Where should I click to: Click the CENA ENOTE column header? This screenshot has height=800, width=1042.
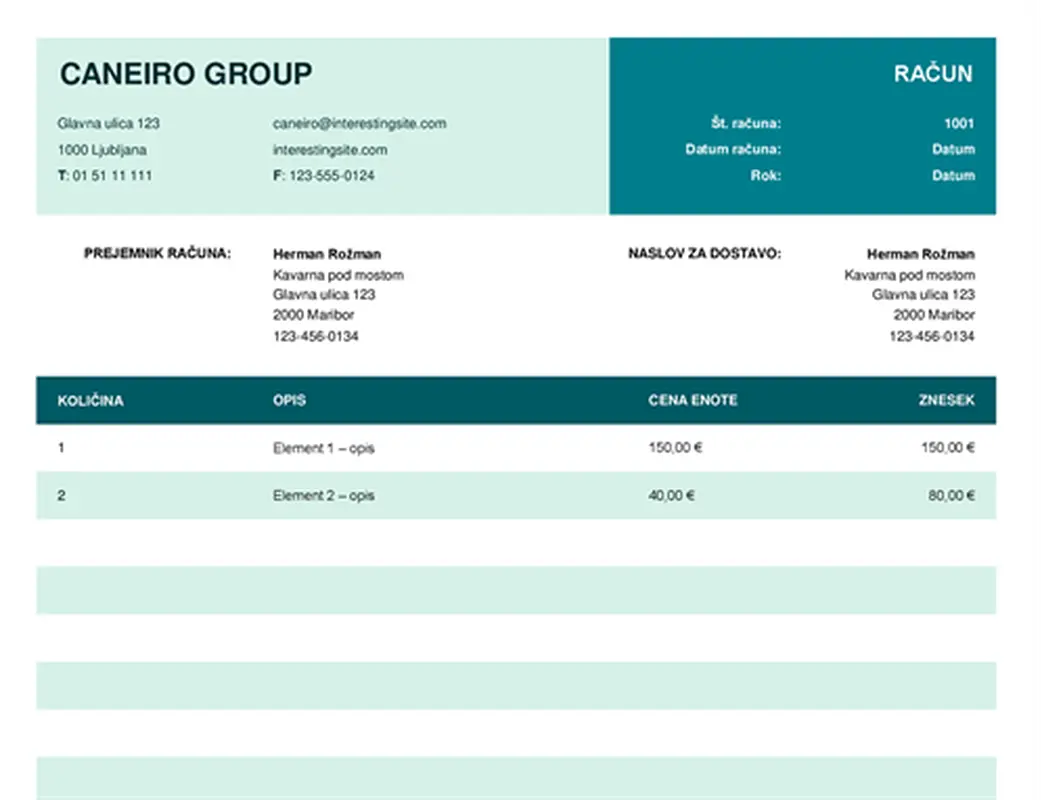point(692,400)
